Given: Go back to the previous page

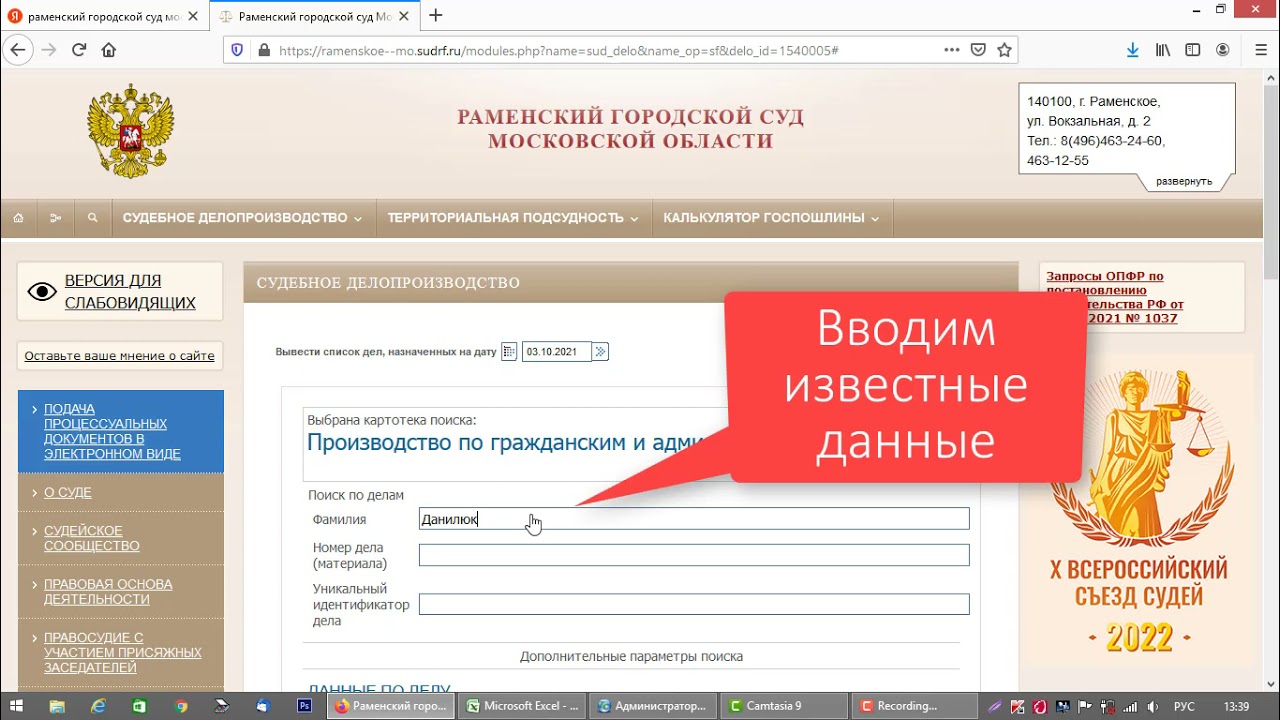Looking at the screenshot, I should [x=19, y=50].
